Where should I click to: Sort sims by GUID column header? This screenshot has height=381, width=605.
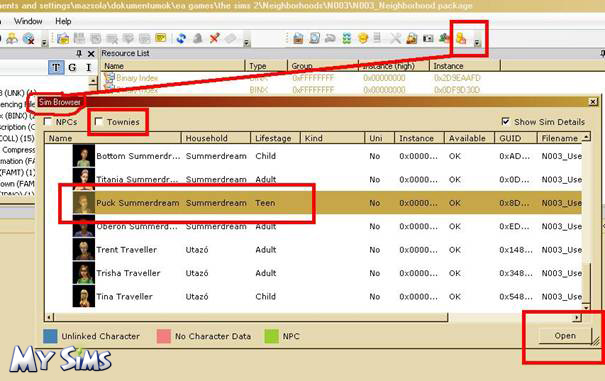515,138
